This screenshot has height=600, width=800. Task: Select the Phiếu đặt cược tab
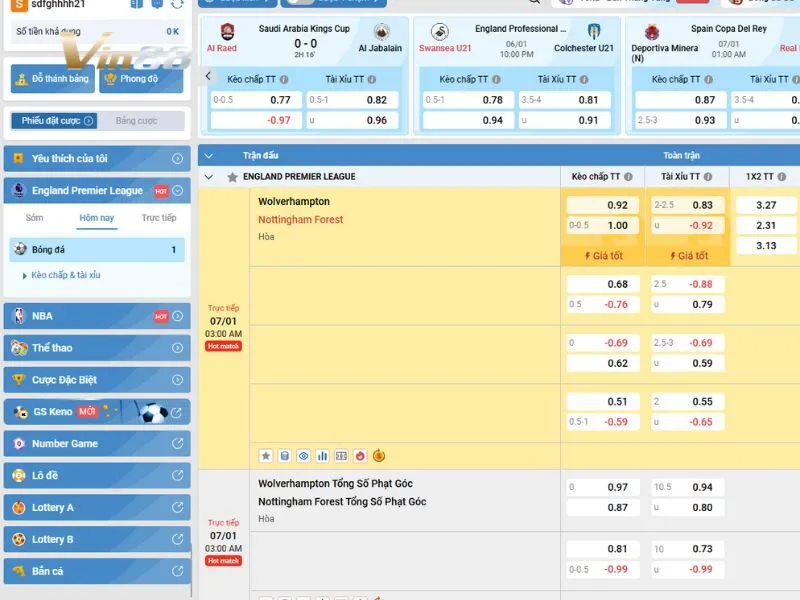[x=54, y=121]
